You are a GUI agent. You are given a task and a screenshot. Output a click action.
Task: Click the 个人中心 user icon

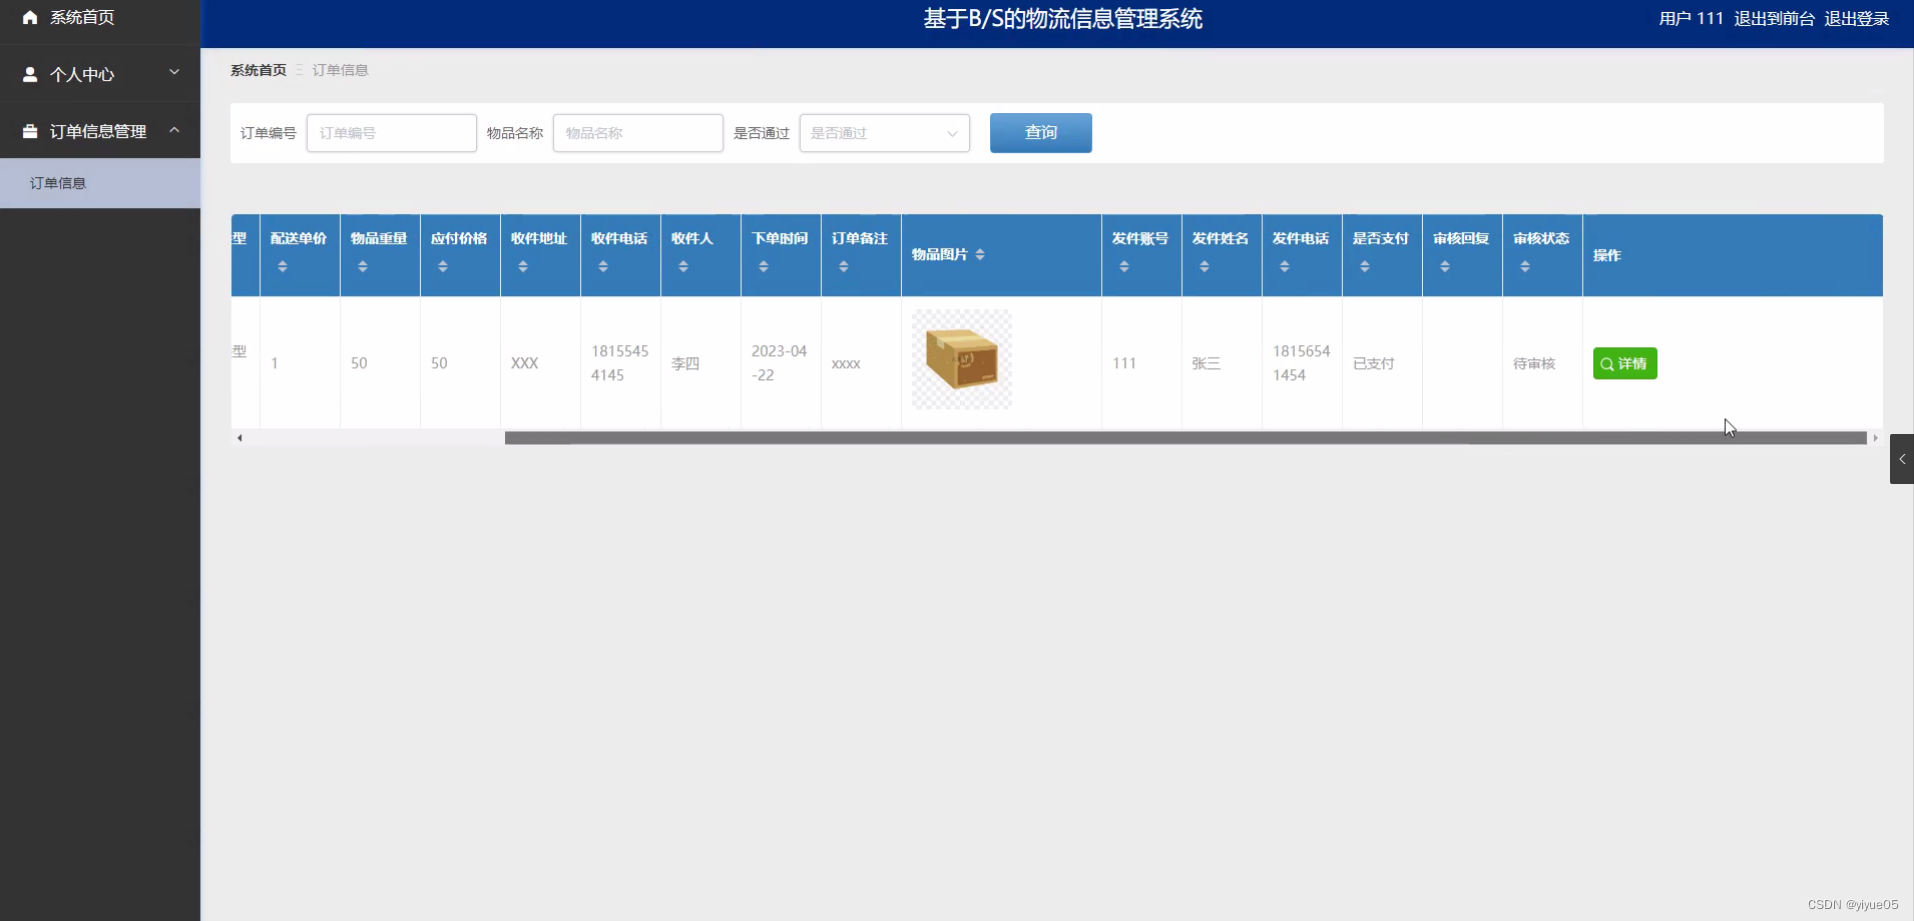[x=30, y=74]
